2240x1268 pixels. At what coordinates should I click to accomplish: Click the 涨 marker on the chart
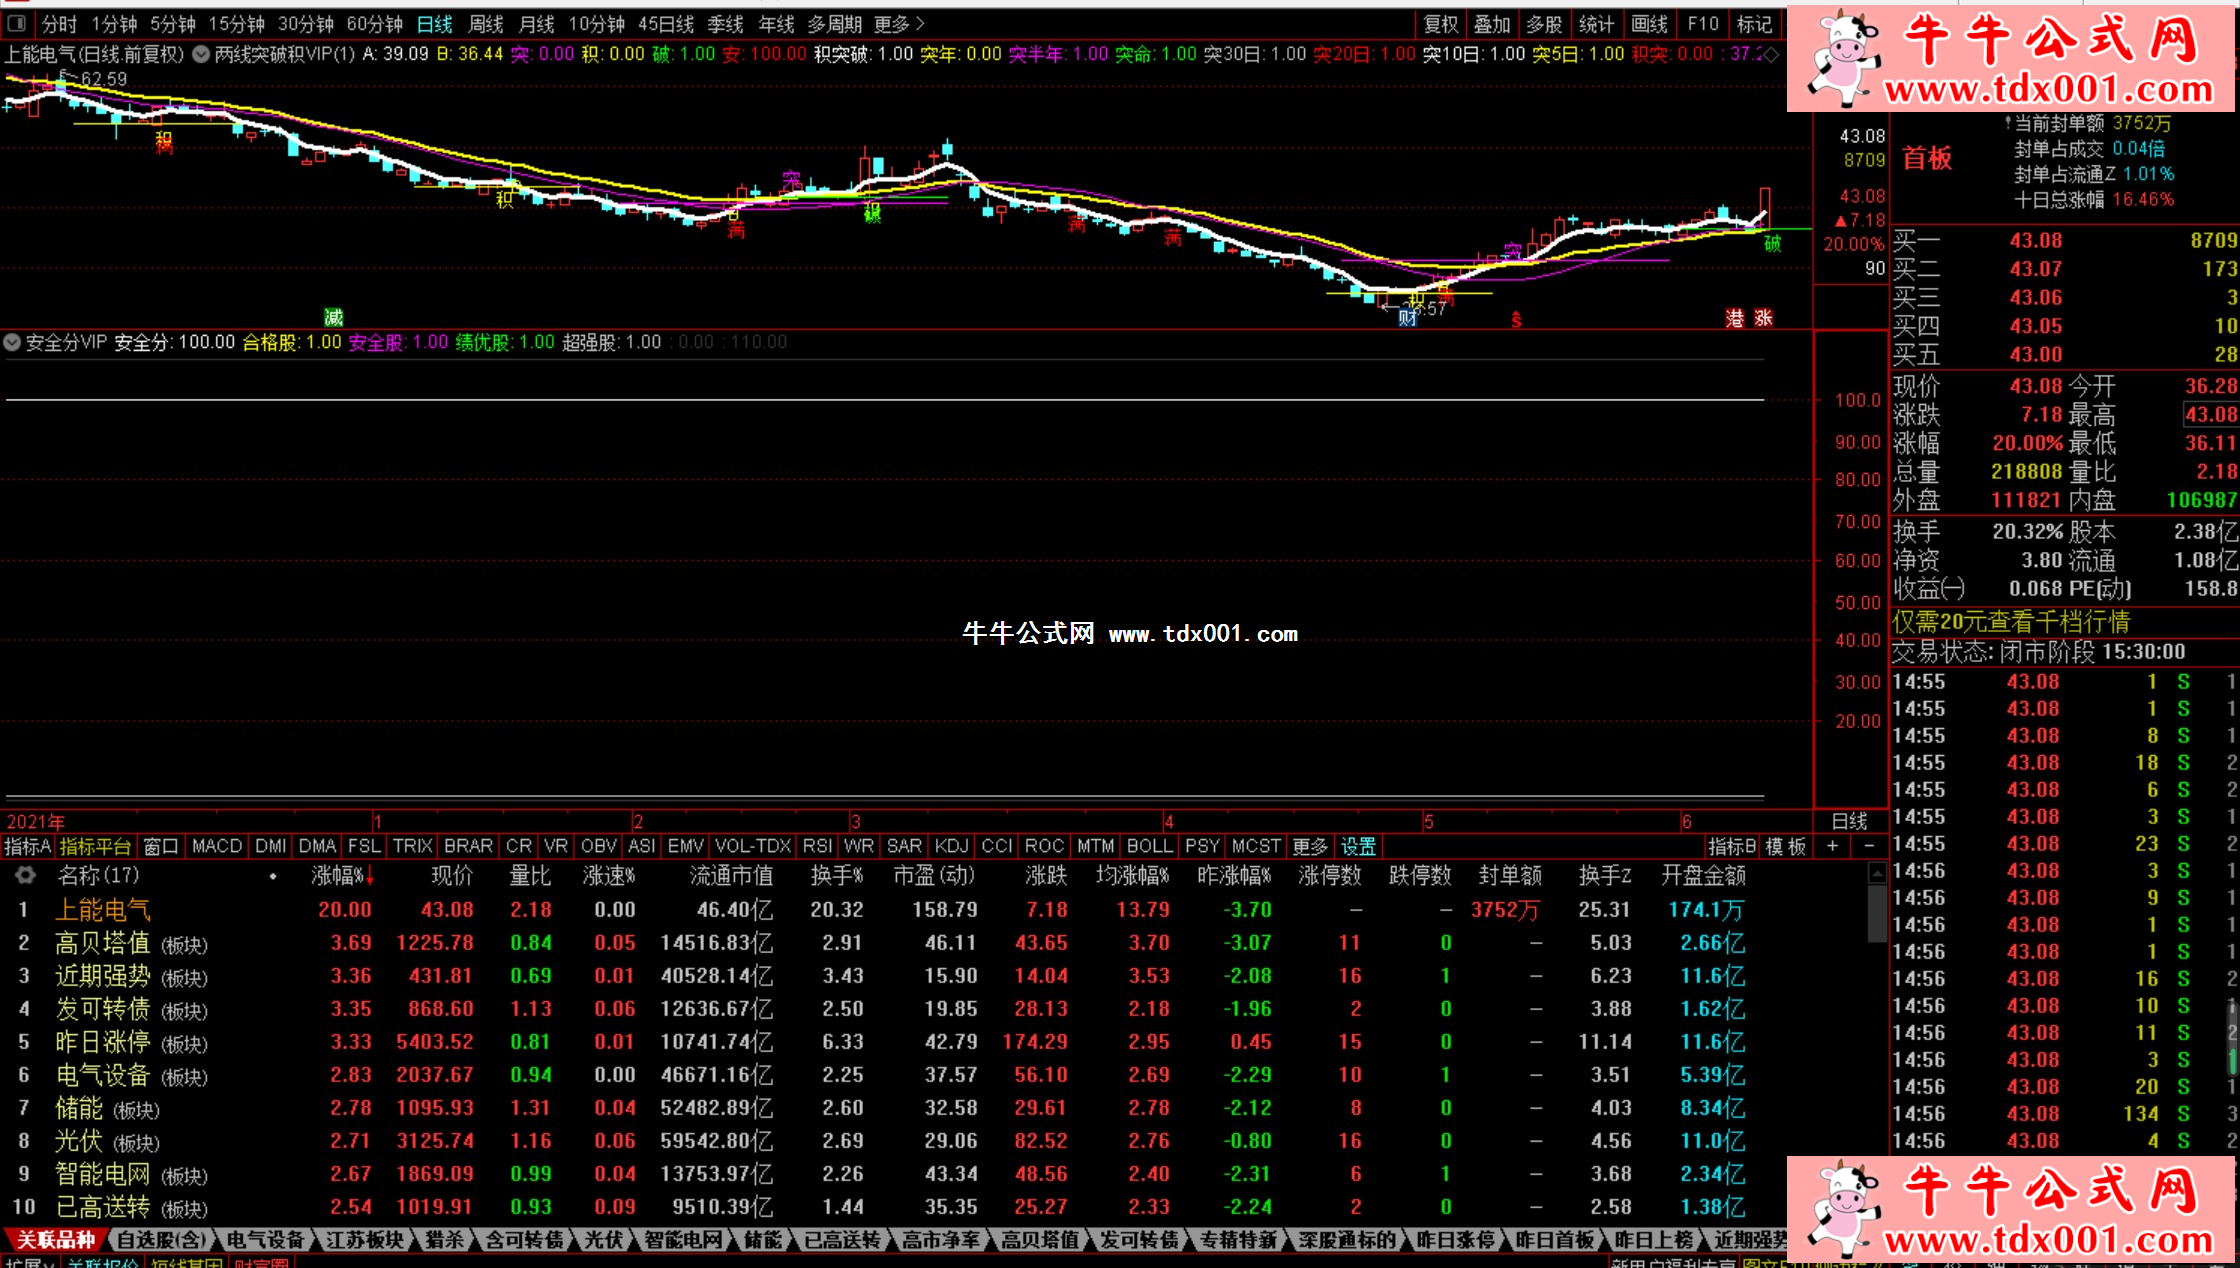(1763, 318)
